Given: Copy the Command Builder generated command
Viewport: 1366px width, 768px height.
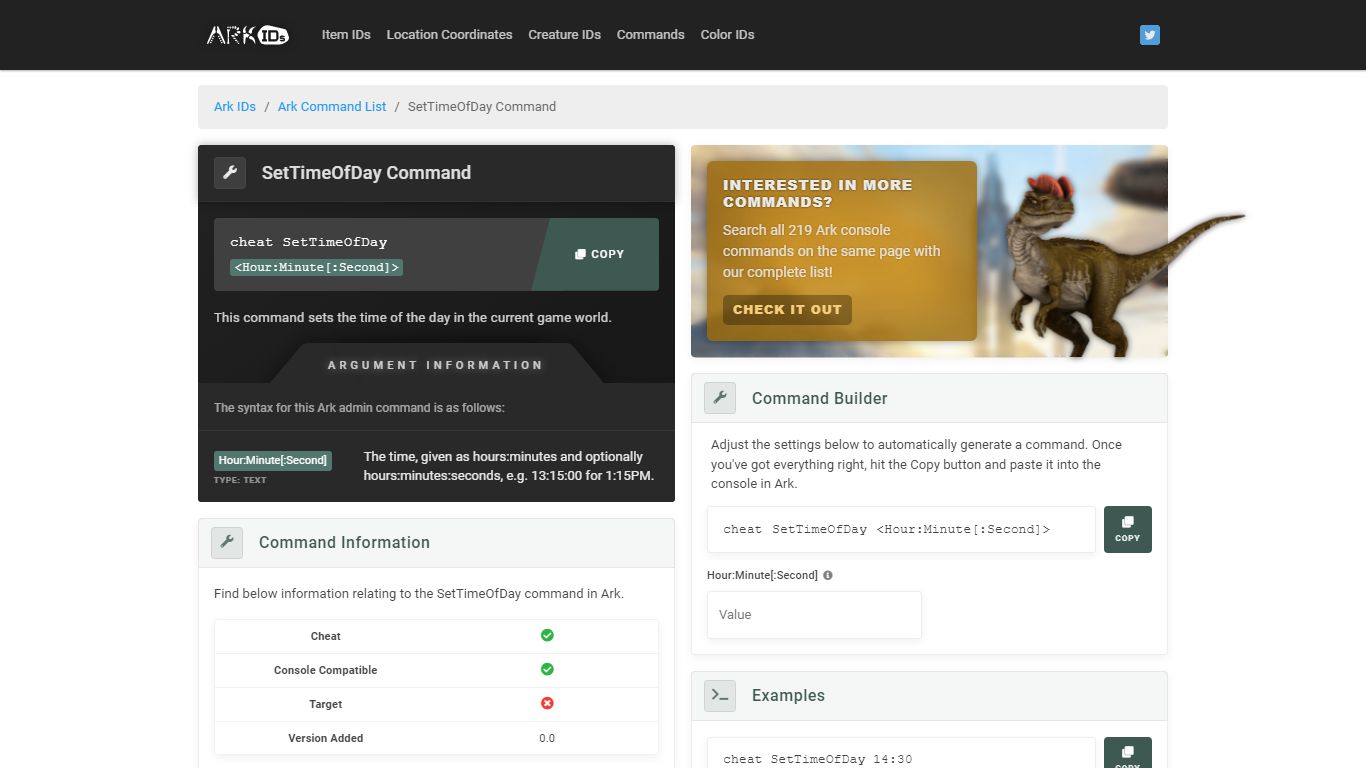Looking at the screenshot, I should 1128,529.
